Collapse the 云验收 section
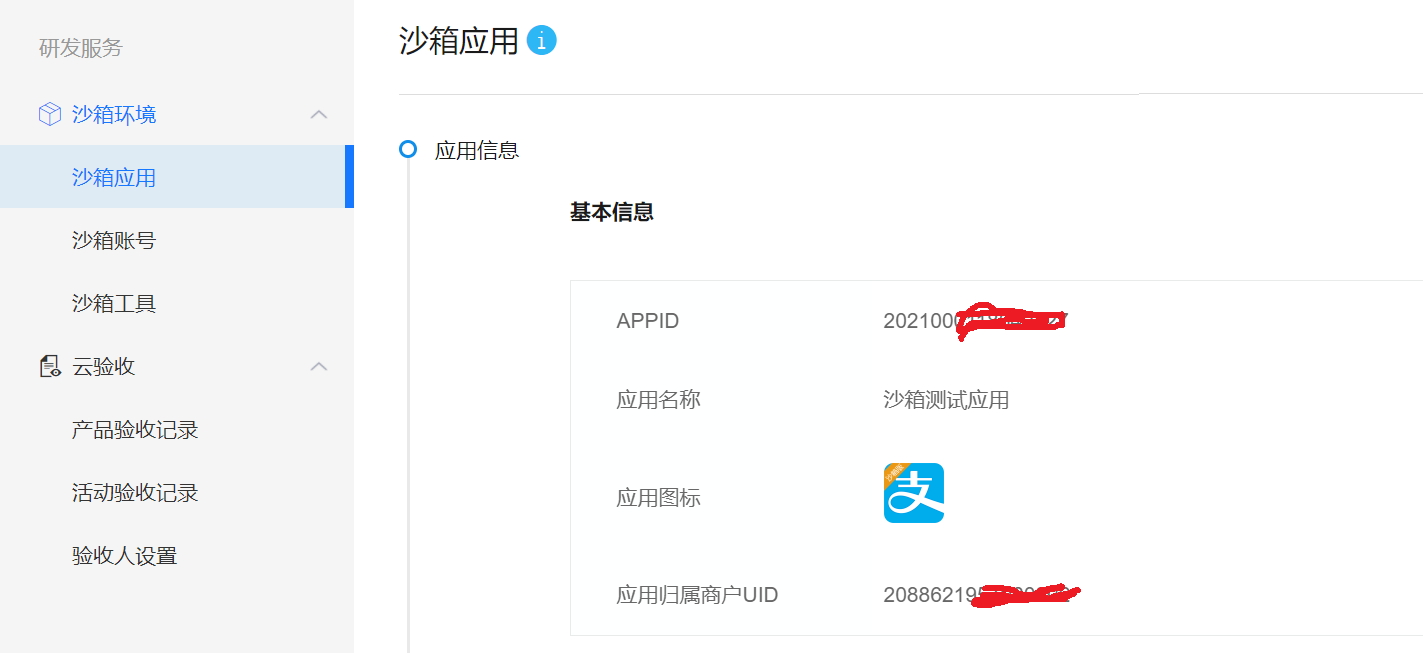This screenshot has width=1423, height=653. pos(318,366)
